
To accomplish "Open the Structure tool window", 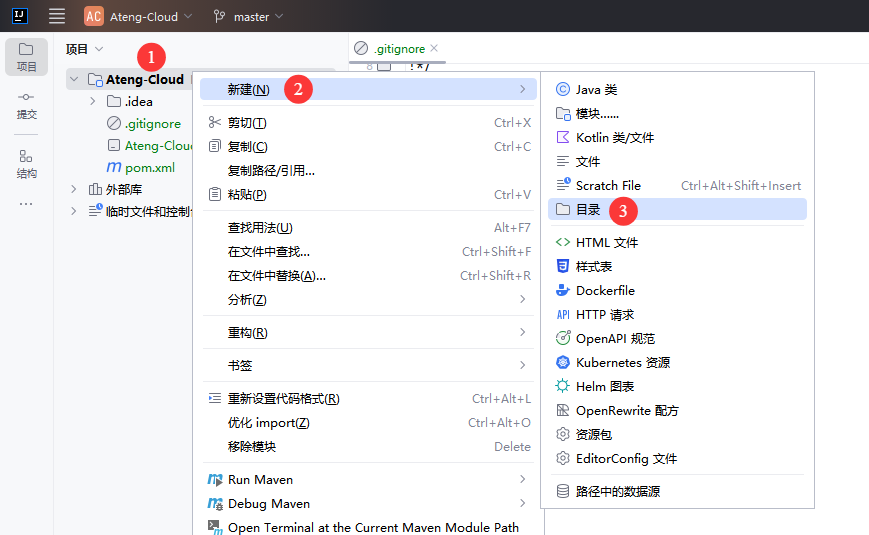I will tap(26, 163).
